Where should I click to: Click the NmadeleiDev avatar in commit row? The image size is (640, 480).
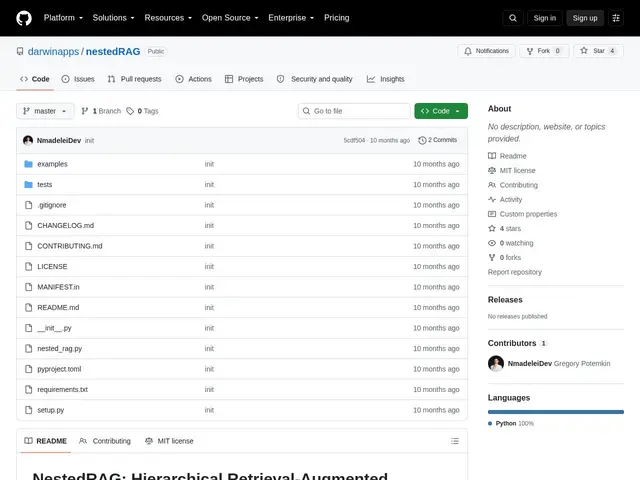pos(28,140)
